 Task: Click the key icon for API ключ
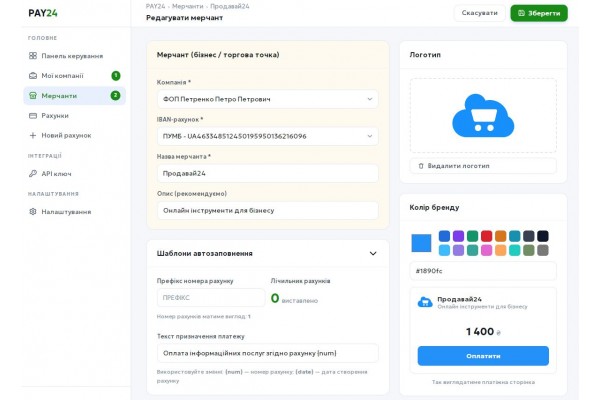(33, 174)
